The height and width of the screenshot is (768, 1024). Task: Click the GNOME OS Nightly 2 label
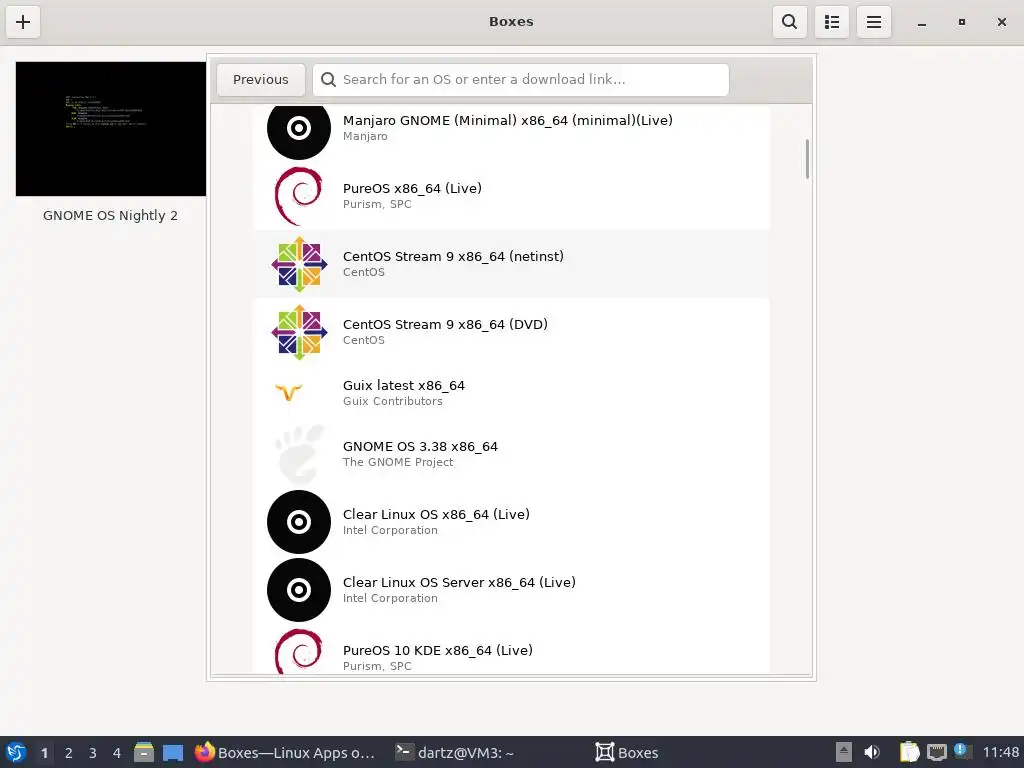coord(110,216)
